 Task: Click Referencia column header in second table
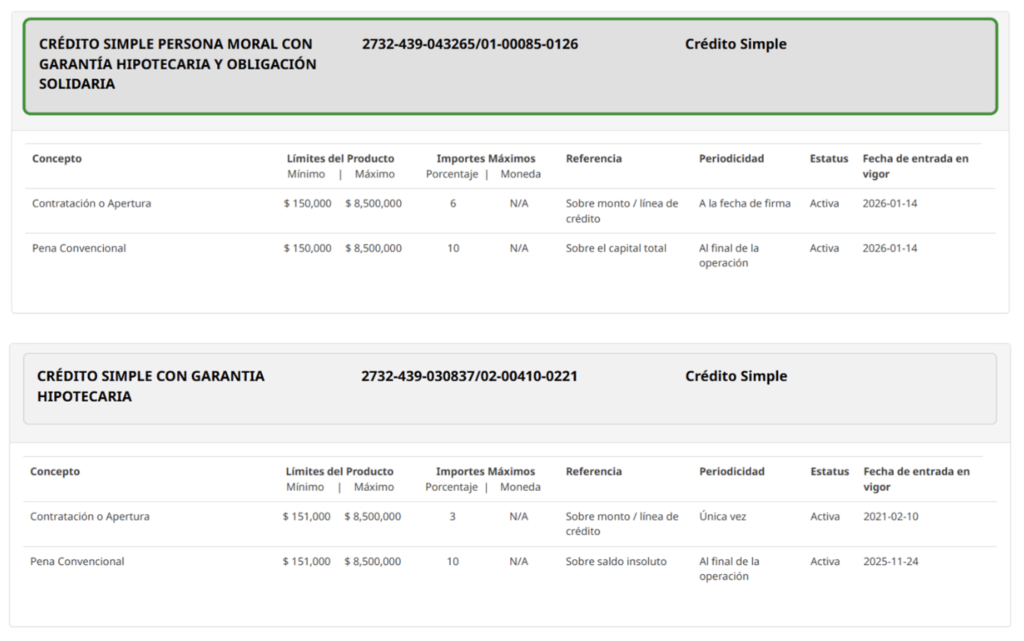pyautogui.click(x=593, y=472)
